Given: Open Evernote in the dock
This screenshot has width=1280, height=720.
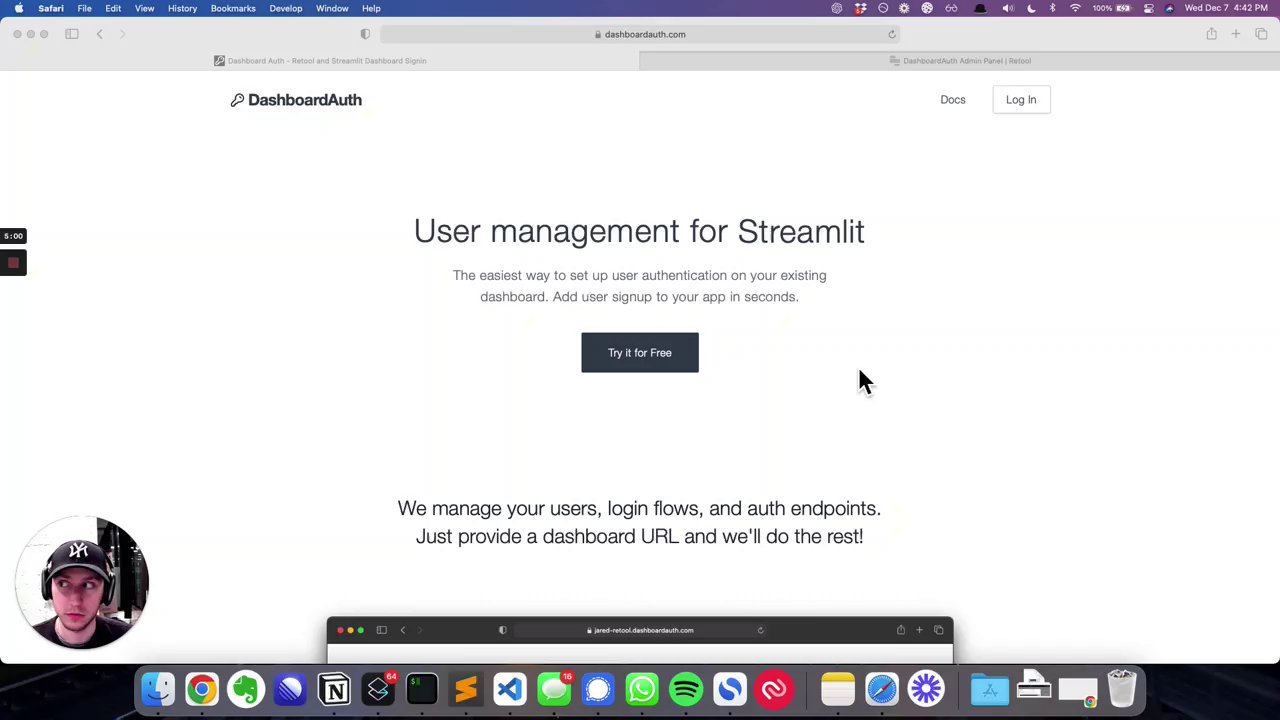Looking at the screenshot, I should pos(246,689).
